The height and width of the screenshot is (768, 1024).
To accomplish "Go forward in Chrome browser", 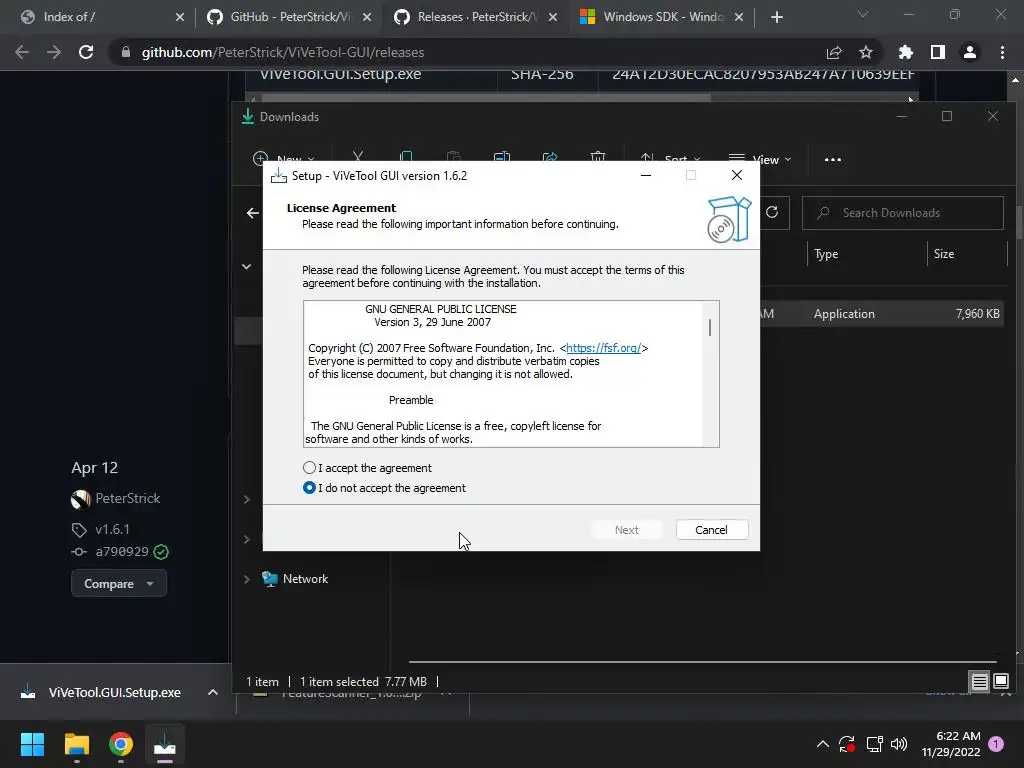I will [54, 52].
